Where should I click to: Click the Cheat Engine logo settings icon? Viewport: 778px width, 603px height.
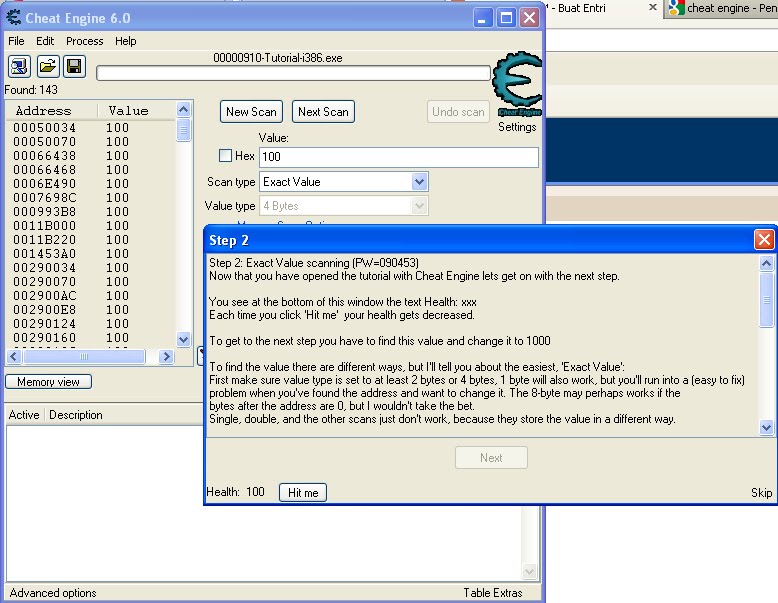pos(517,84)
